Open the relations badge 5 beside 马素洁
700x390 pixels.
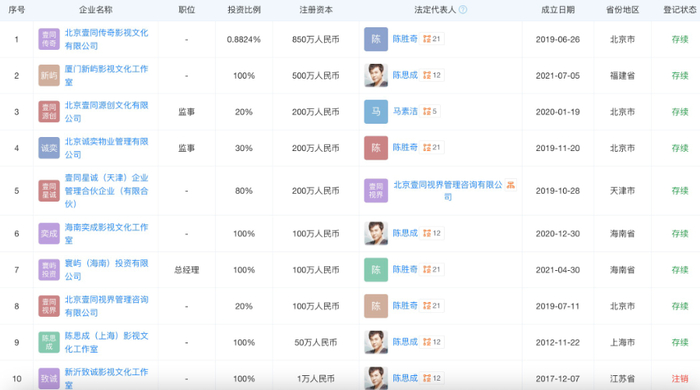coord(430,111)
